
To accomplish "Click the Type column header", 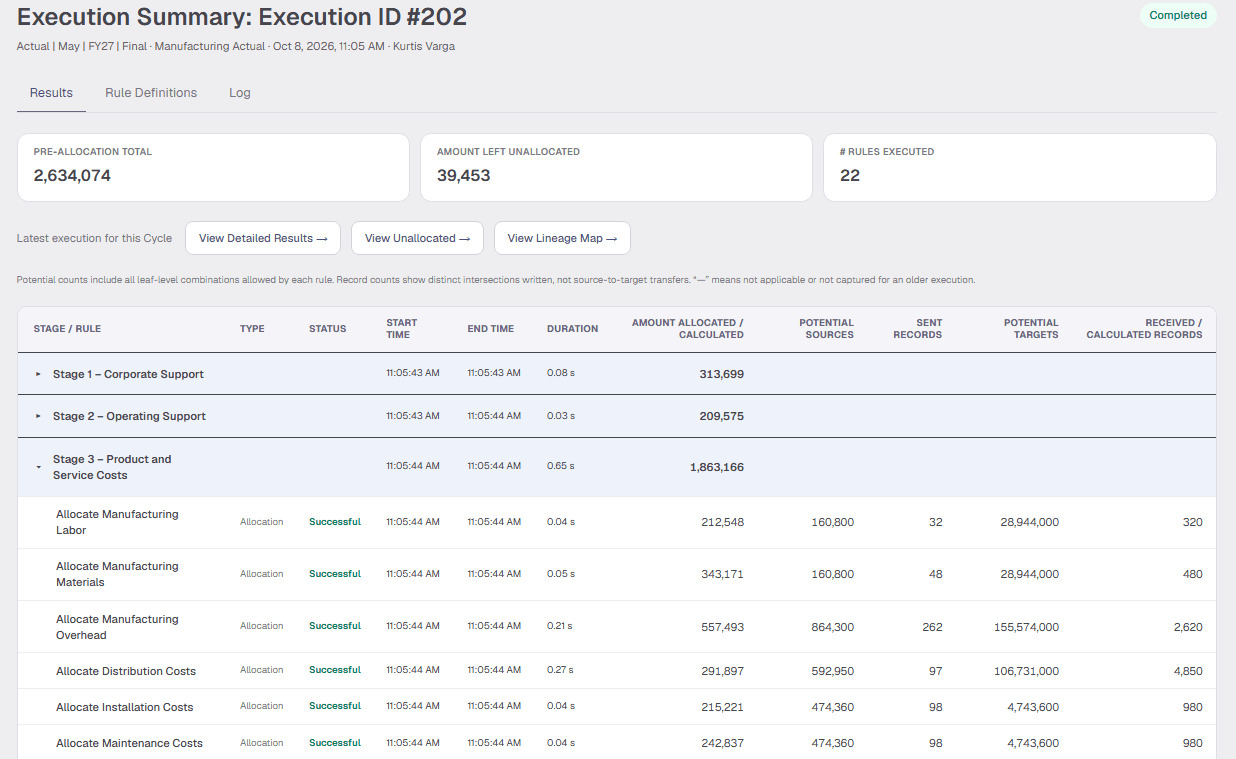I will click(252, 329).
